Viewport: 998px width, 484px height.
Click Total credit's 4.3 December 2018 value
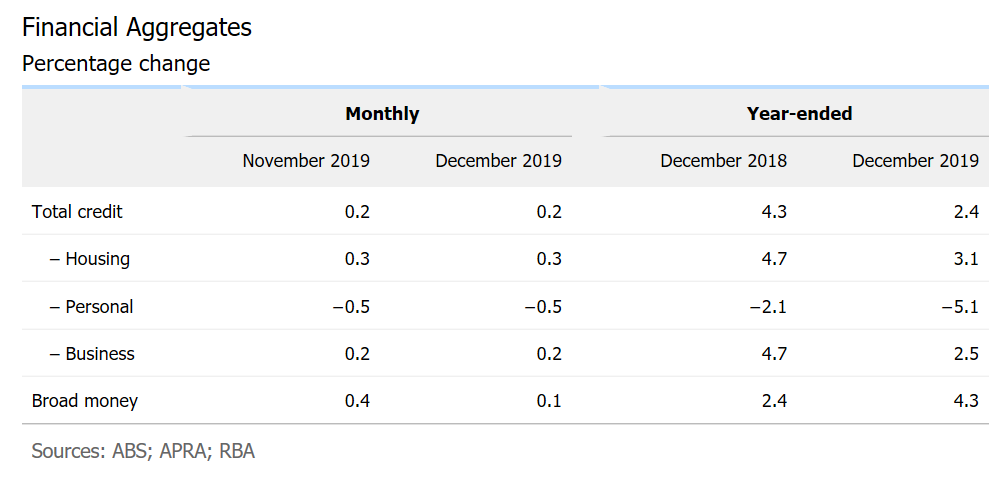pos(774,212)
